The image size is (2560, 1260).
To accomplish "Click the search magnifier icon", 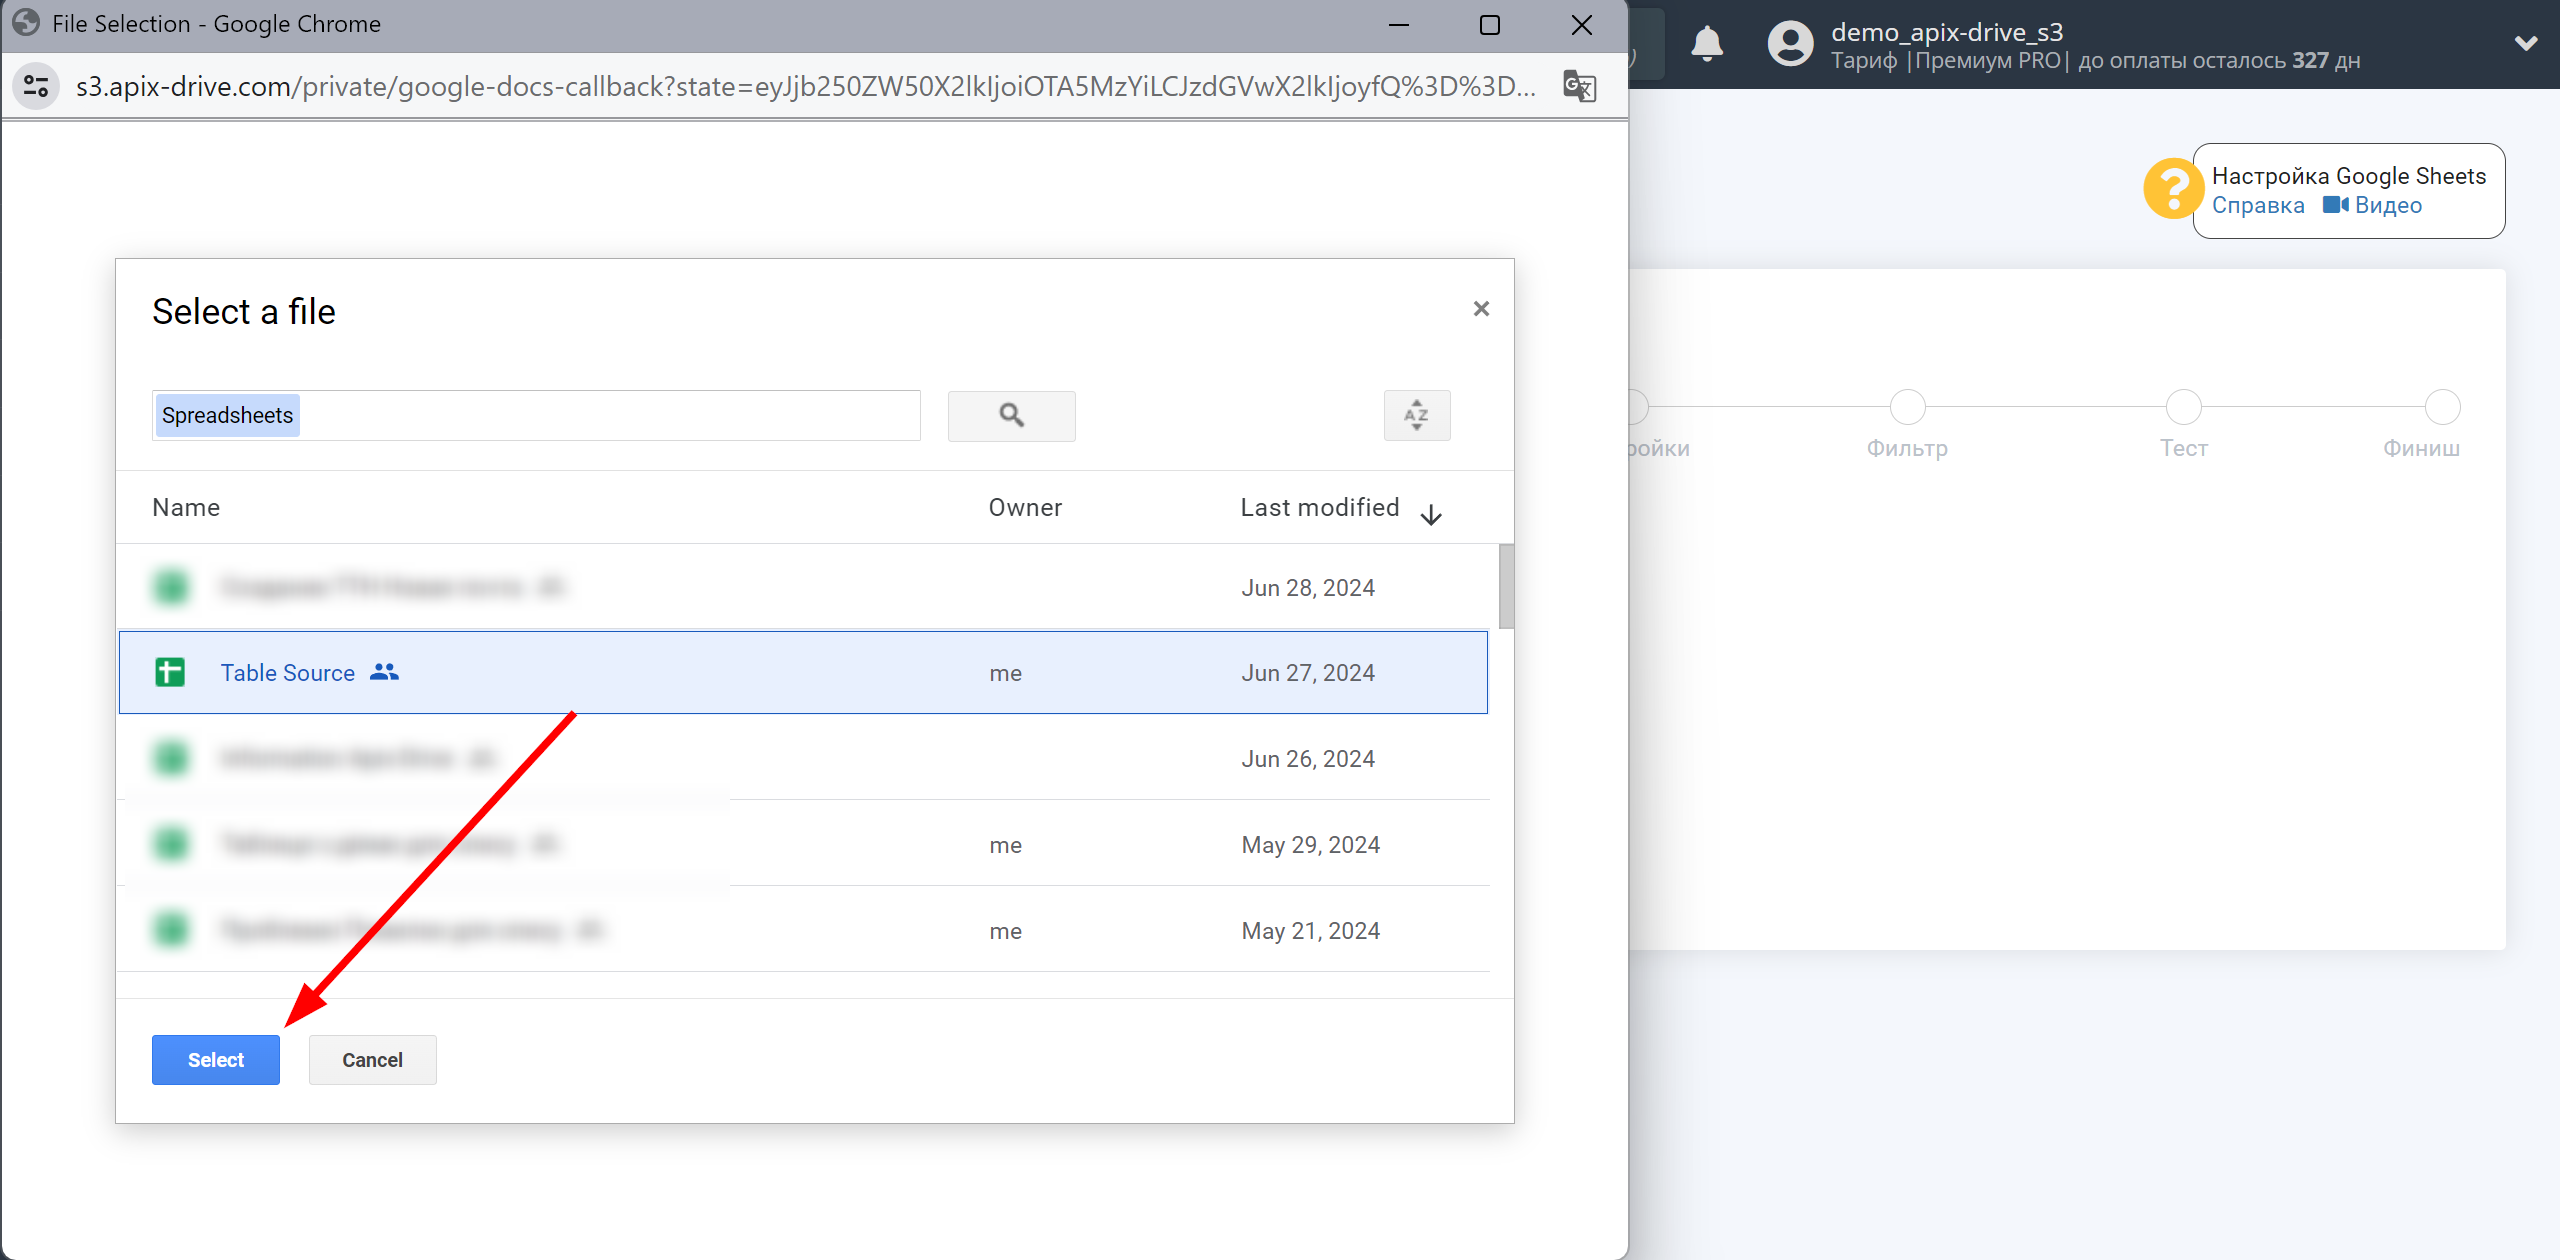I will [x=1012, y=415].
